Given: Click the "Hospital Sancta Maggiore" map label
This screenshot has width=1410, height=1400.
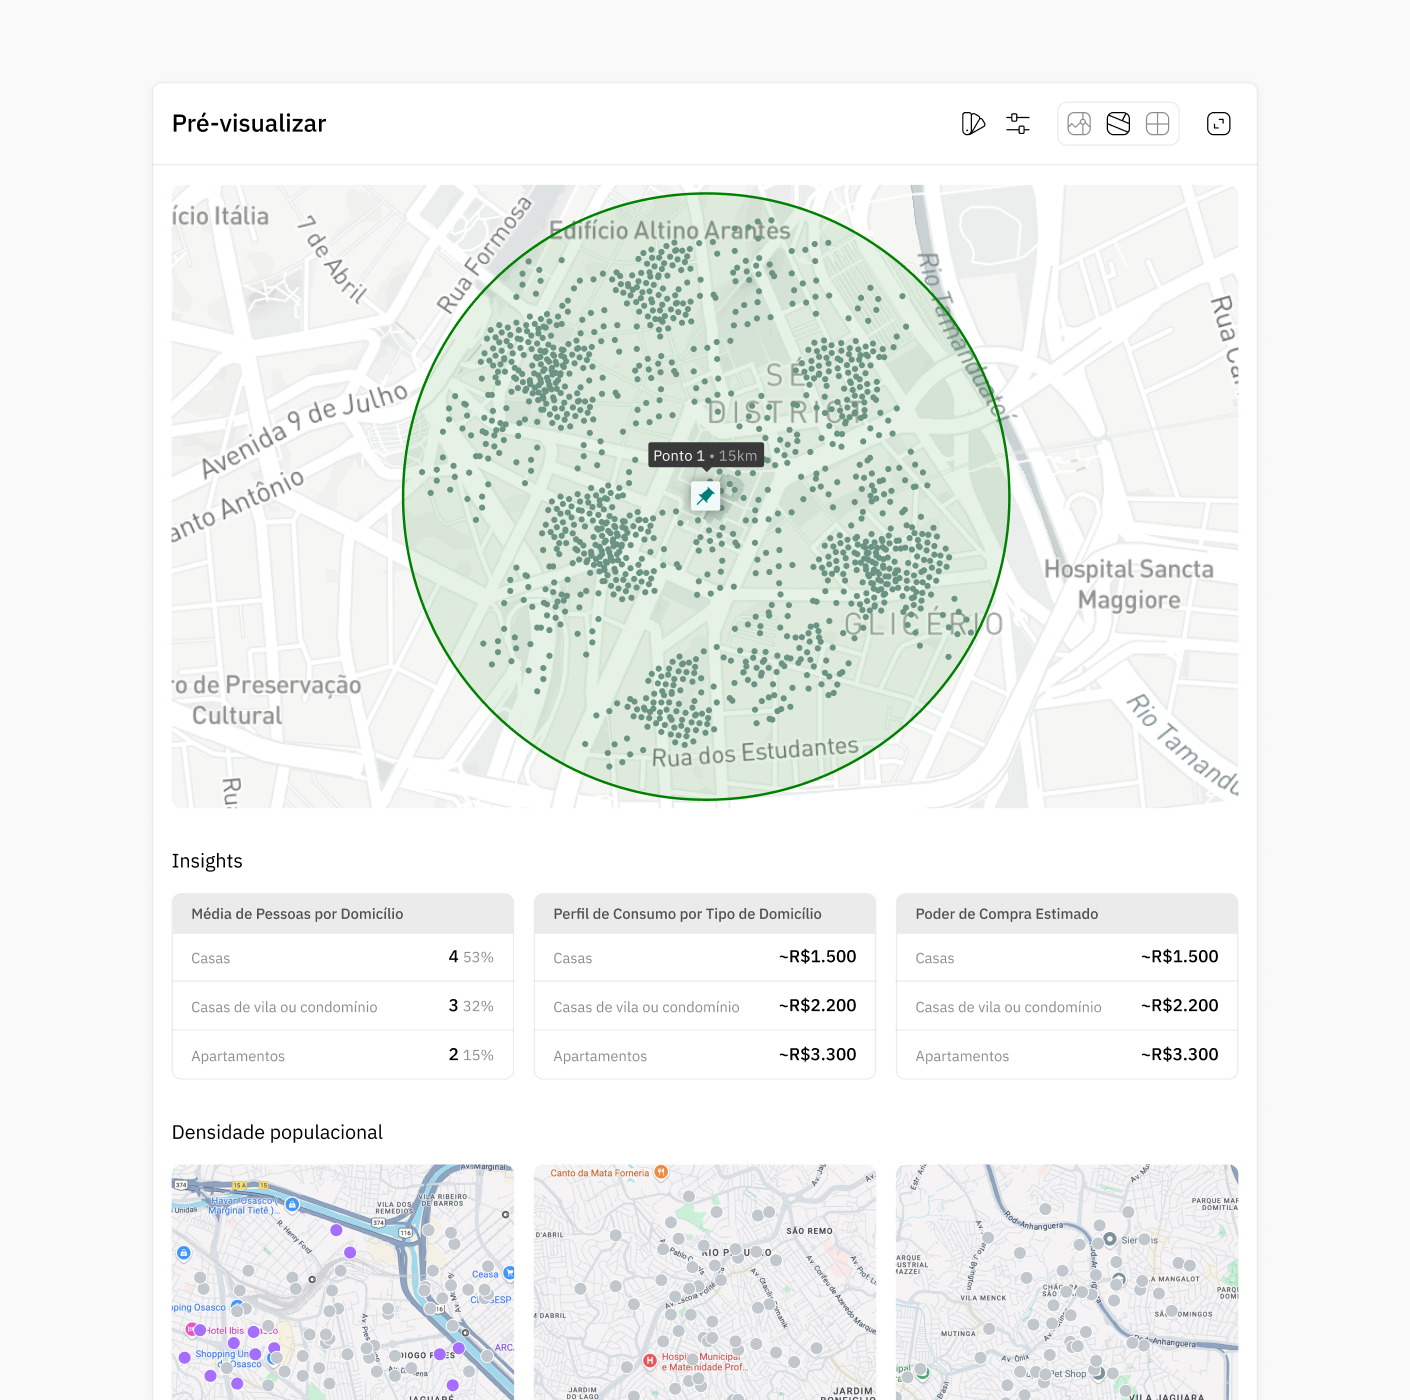Looking at the screenshot, I should click(1129, 585).
